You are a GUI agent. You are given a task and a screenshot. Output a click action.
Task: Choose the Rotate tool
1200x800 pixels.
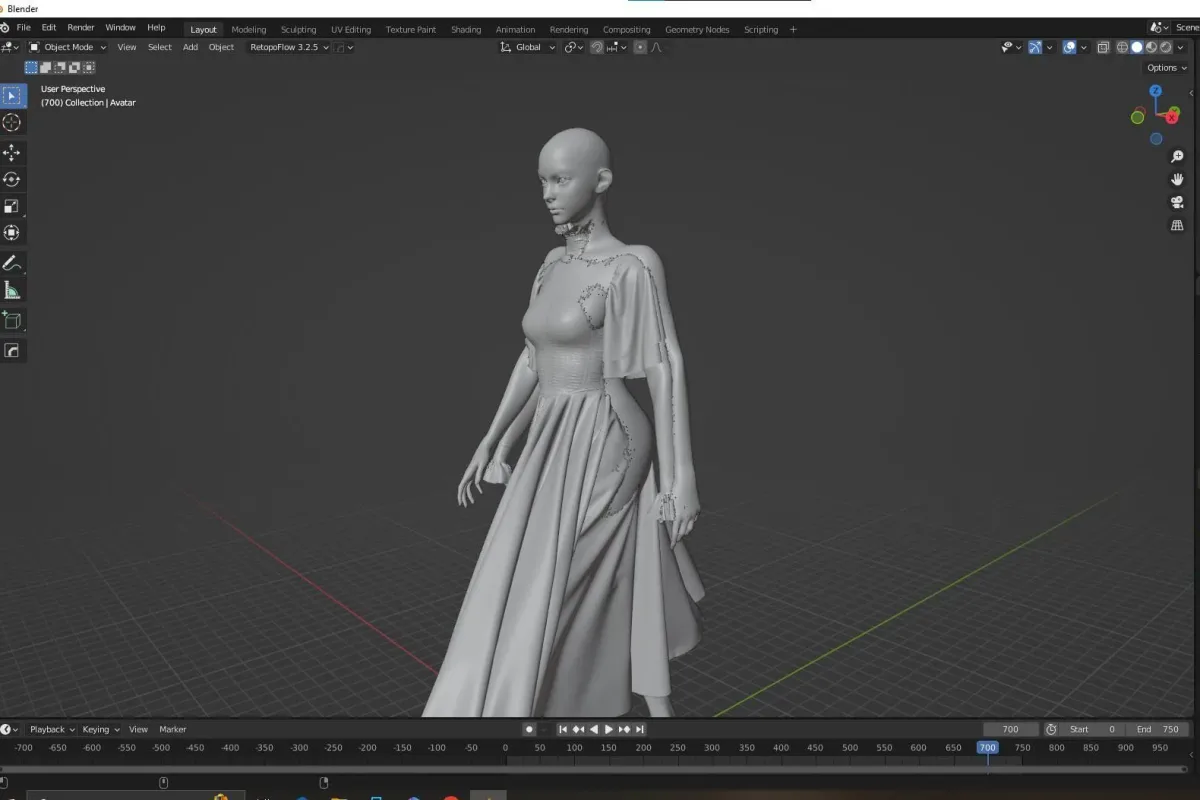click(x=12, y=180)
